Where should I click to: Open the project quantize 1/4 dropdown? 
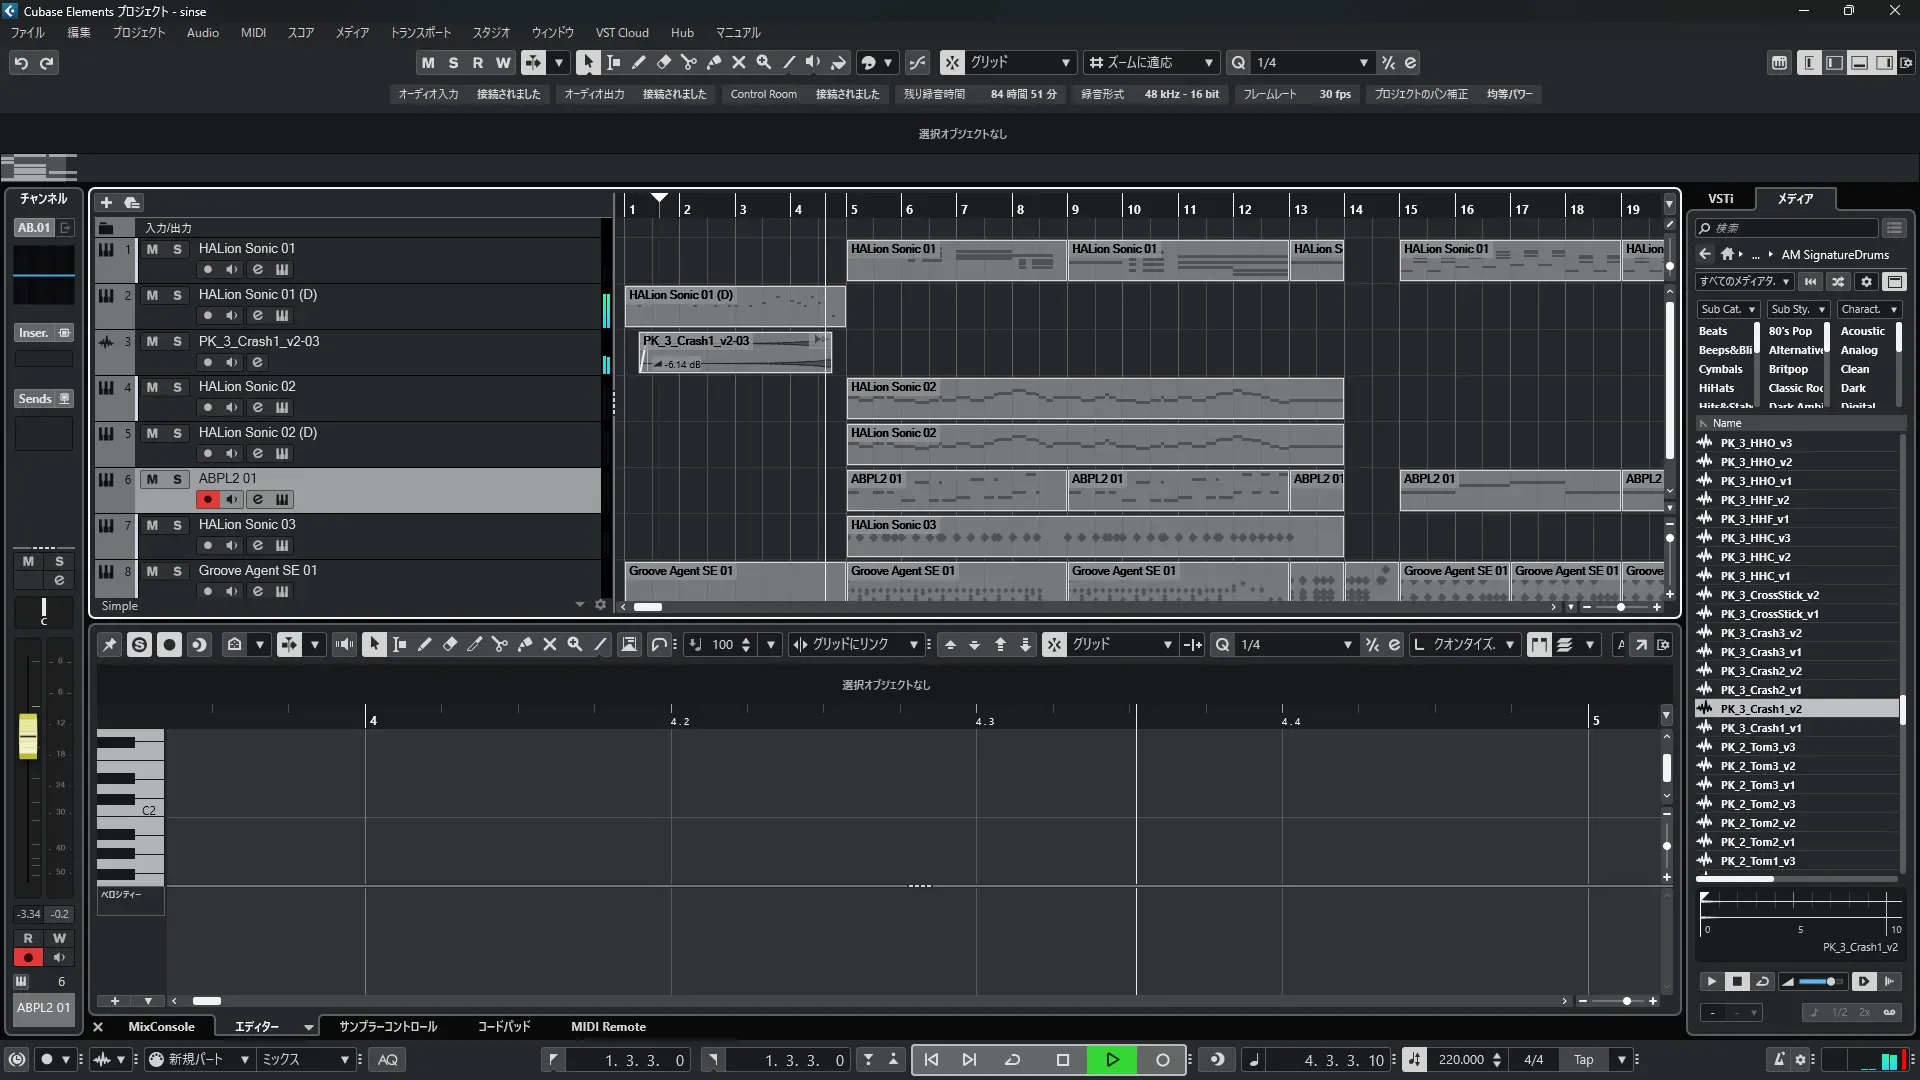tap(1363, 62)
